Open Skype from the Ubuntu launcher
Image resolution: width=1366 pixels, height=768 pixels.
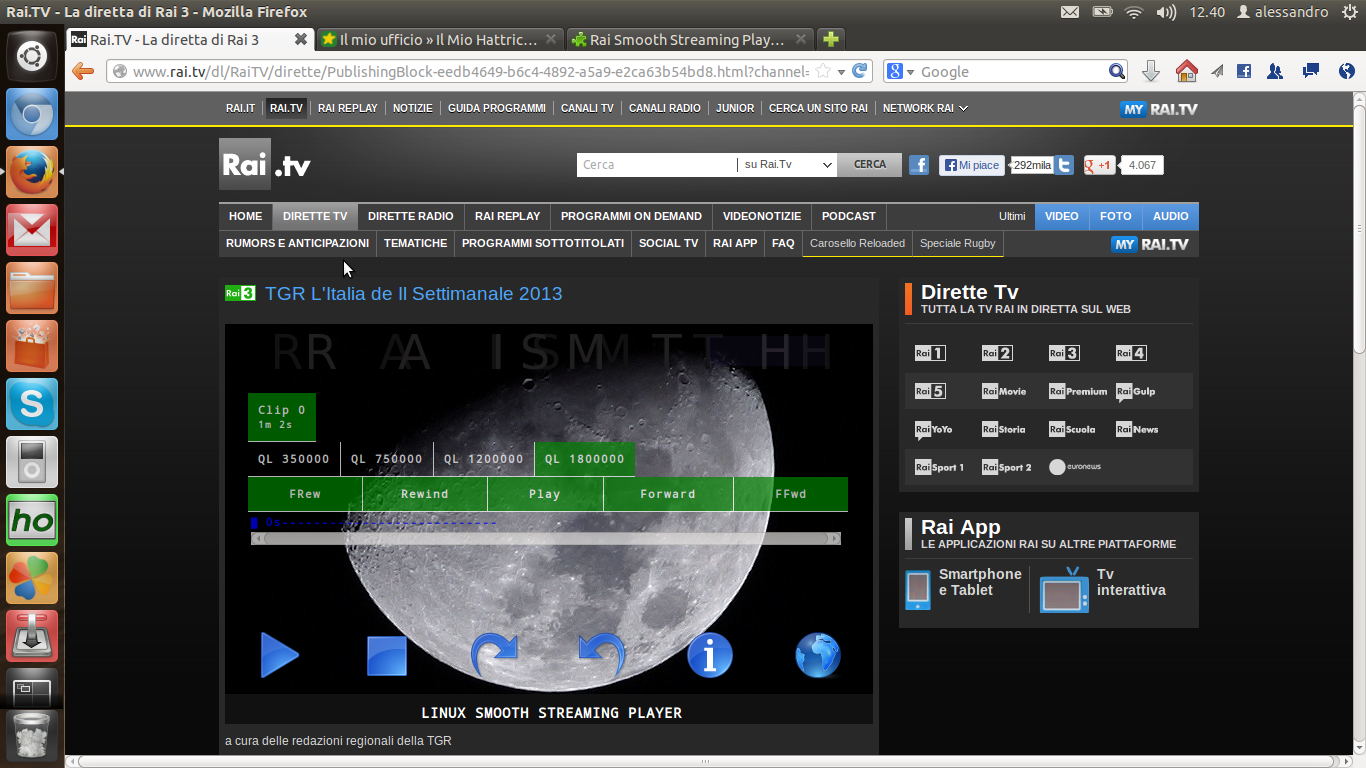(32, 404)
